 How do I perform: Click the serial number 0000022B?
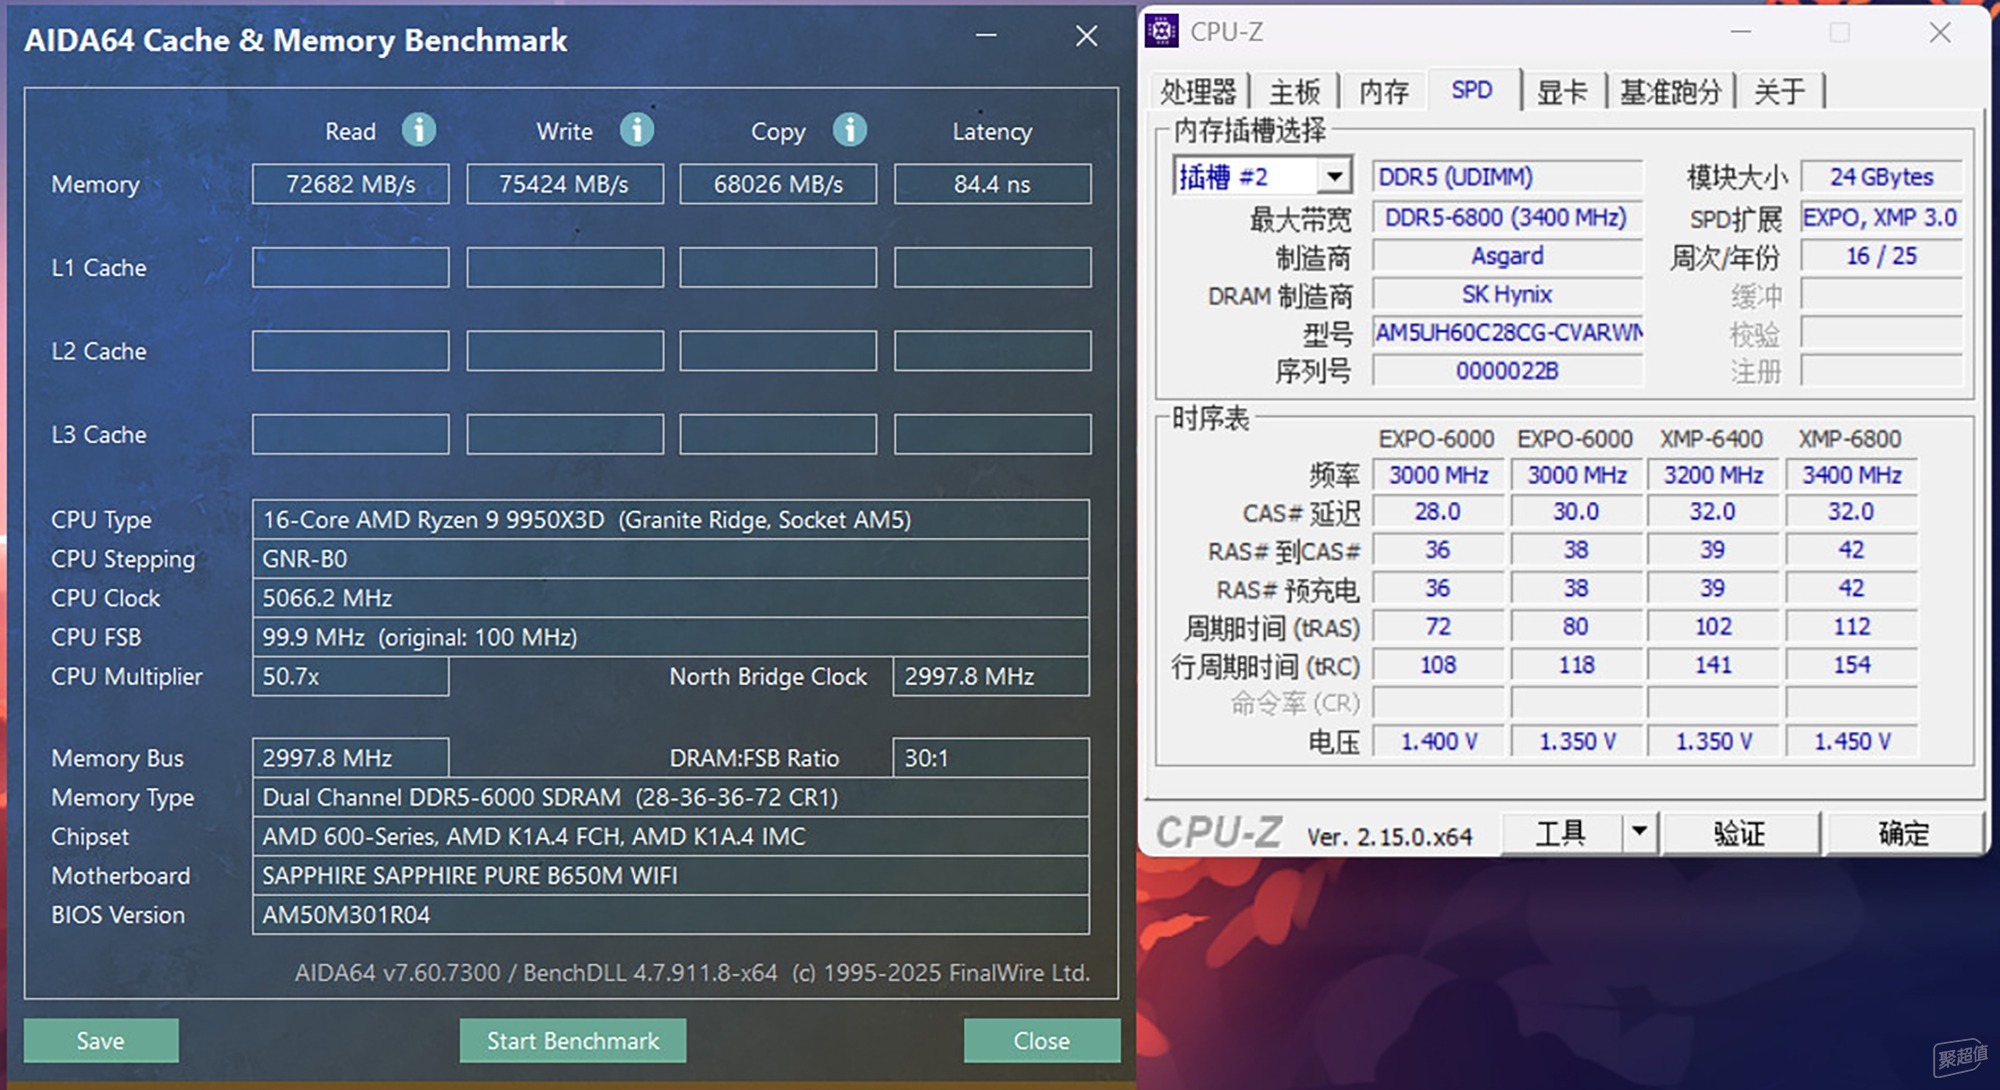[x=1507, y=371]
